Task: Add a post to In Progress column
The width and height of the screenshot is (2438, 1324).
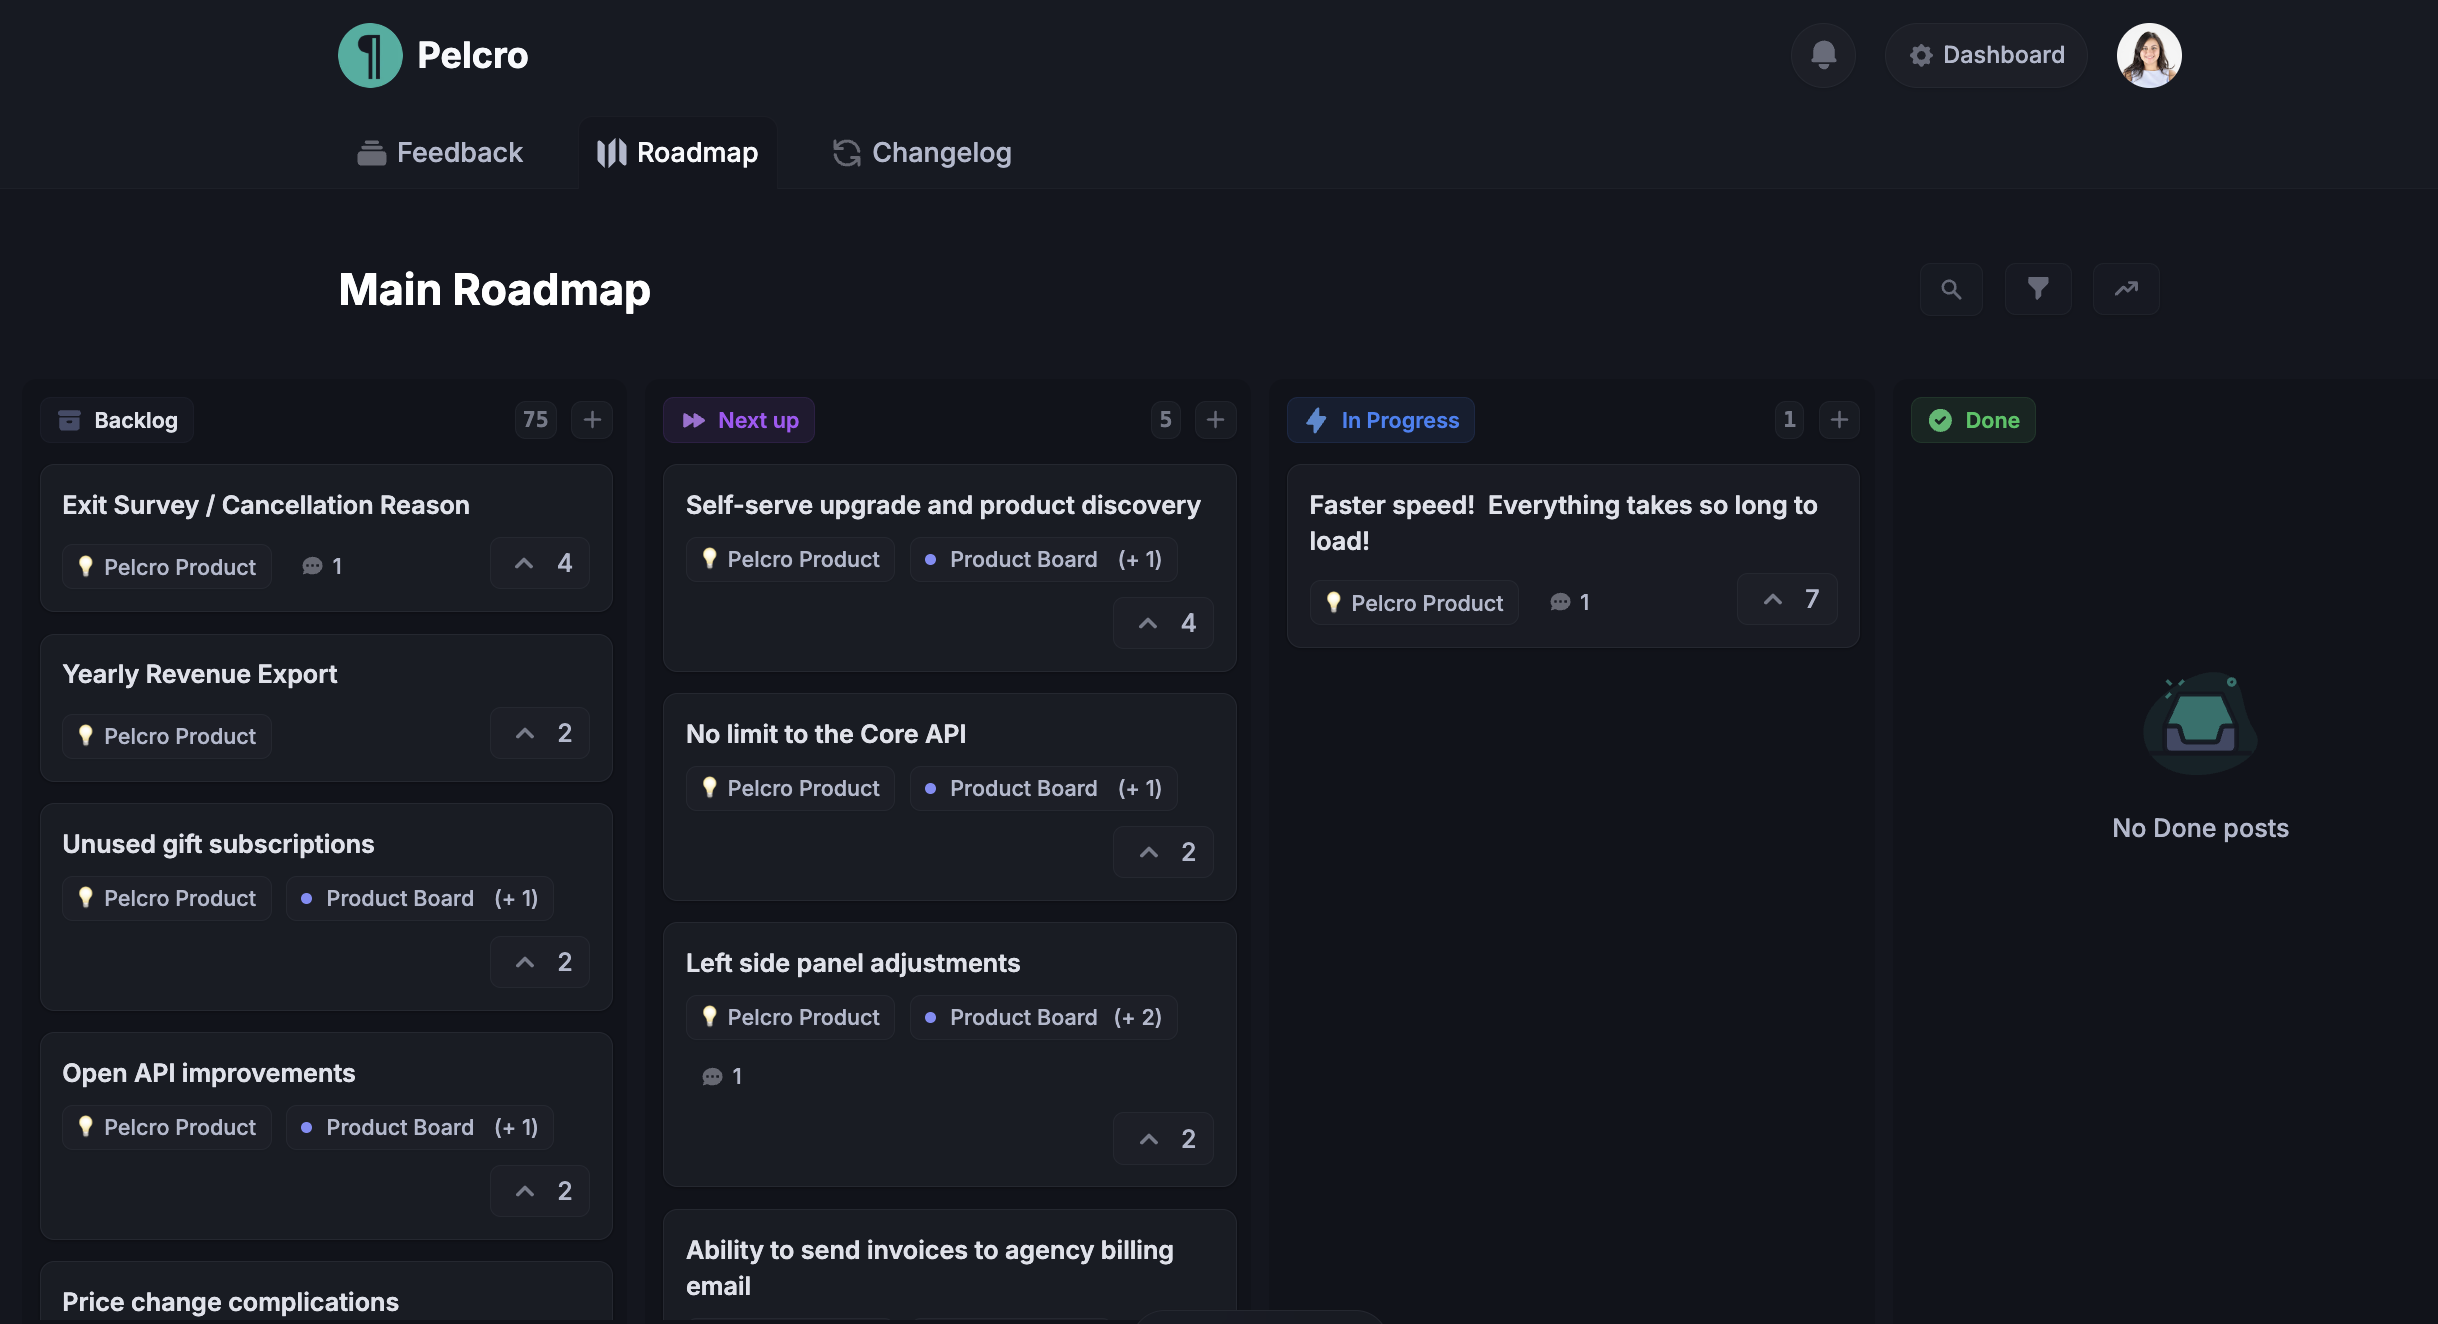Action: pyautogui.click(x=1839, y=419)
